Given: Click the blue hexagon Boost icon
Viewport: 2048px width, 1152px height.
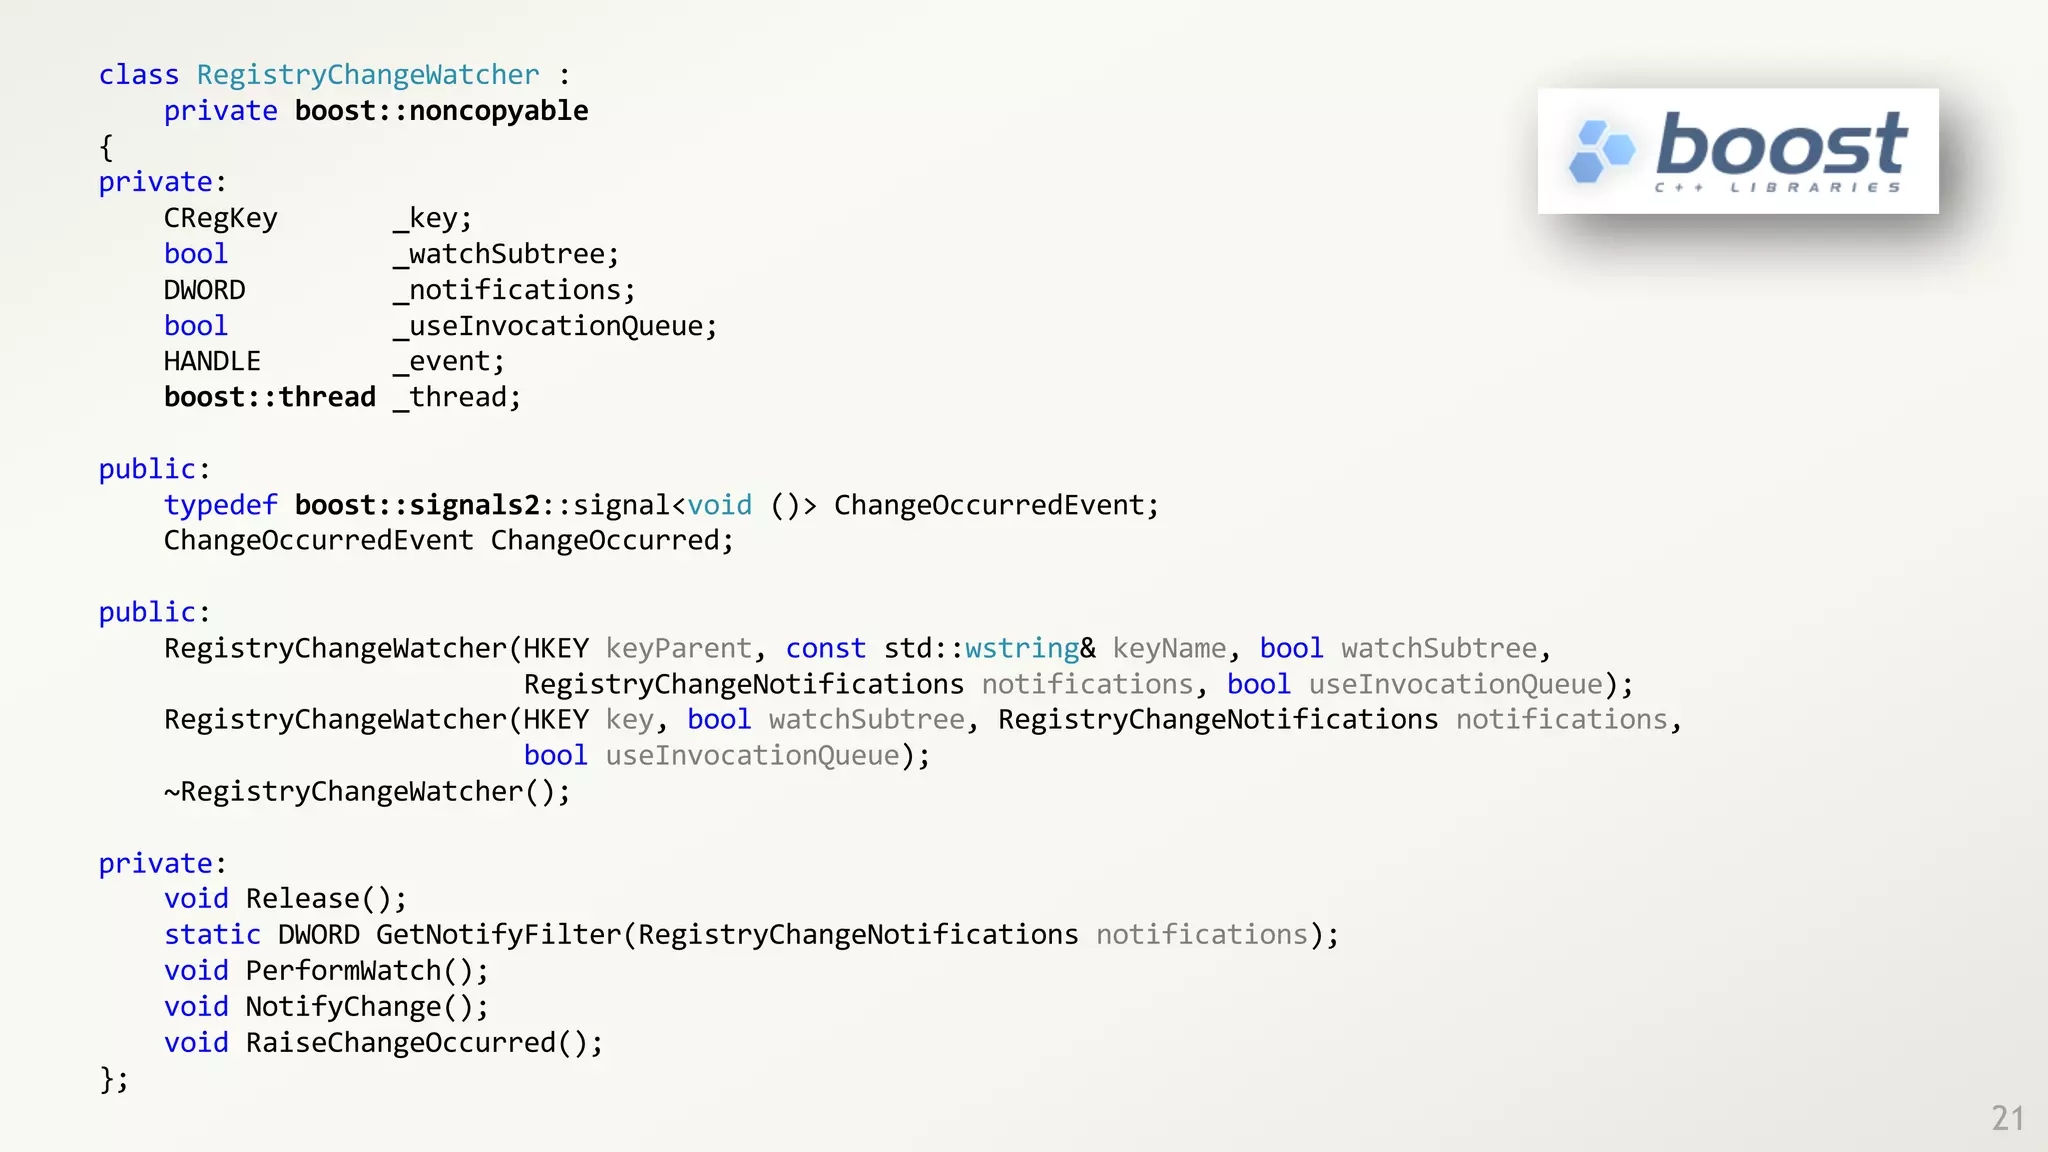Looking at the screenshot, I should click(1601, 152).
